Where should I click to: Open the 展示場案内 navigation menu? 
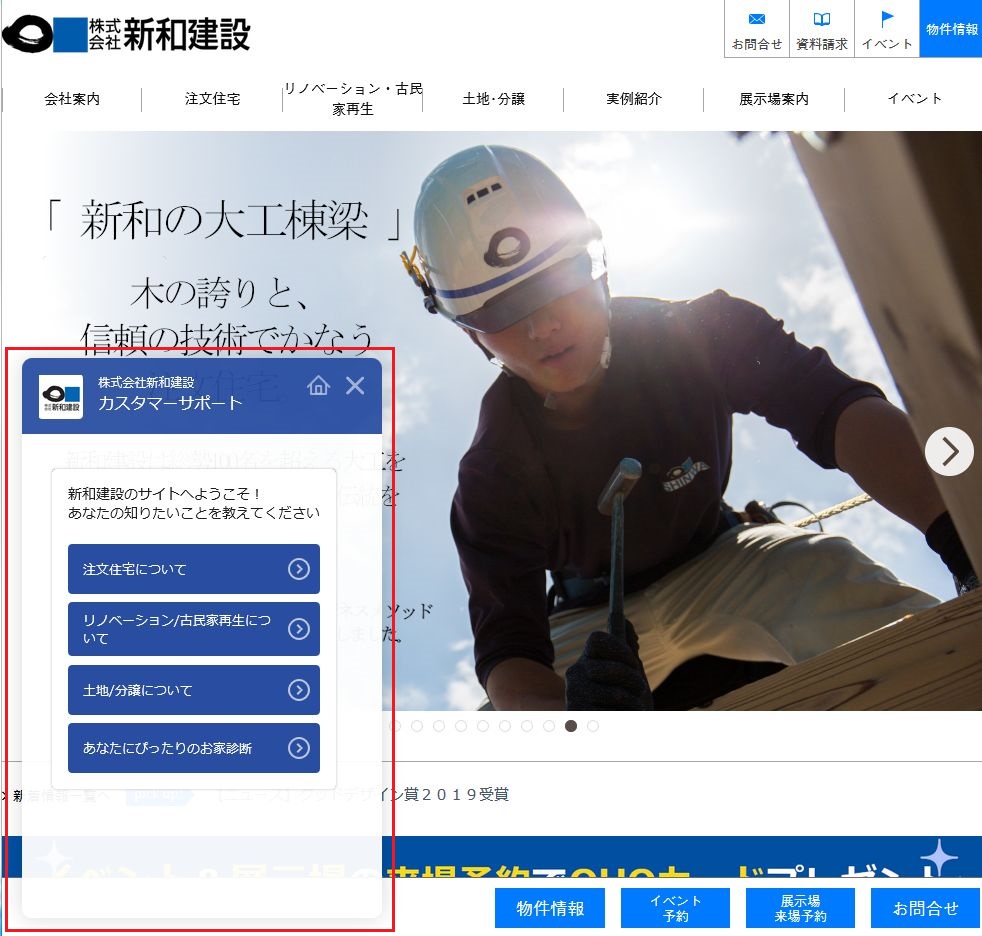click(x=774, y=99)
